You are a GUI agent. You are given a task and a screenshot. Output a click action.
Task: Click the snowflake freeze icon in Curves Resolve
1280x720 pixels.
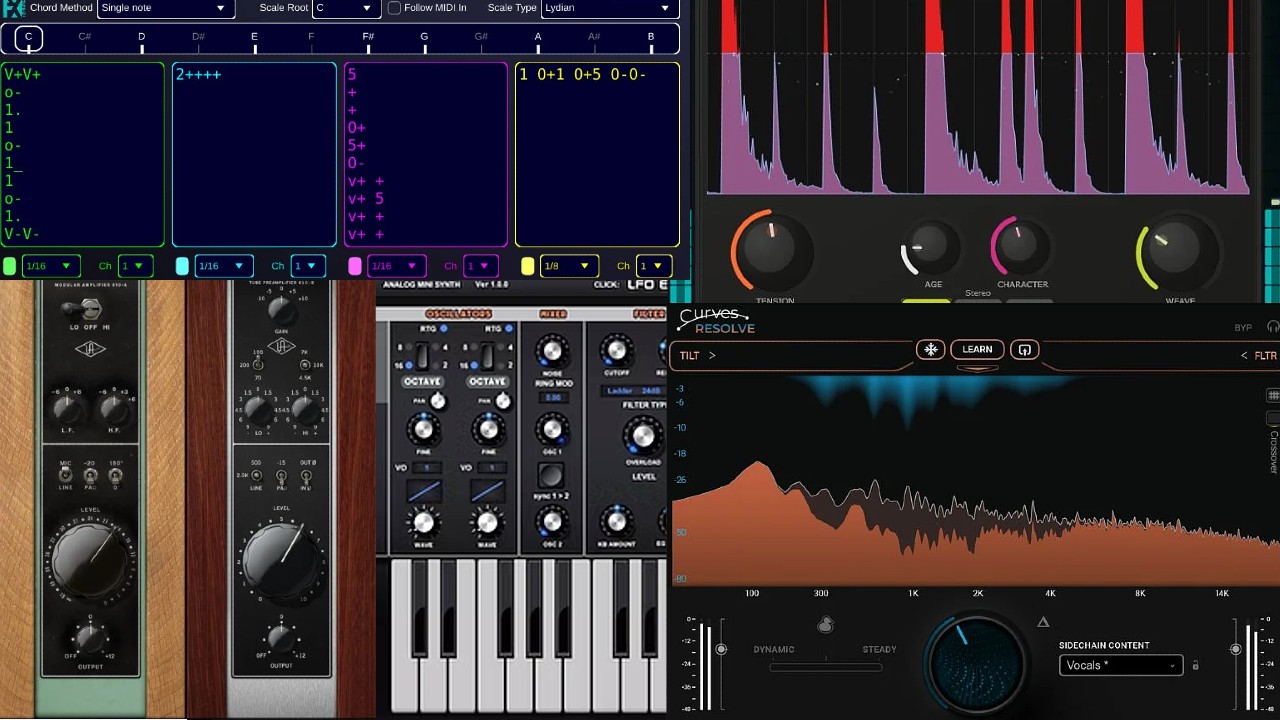tap(931, 349)
